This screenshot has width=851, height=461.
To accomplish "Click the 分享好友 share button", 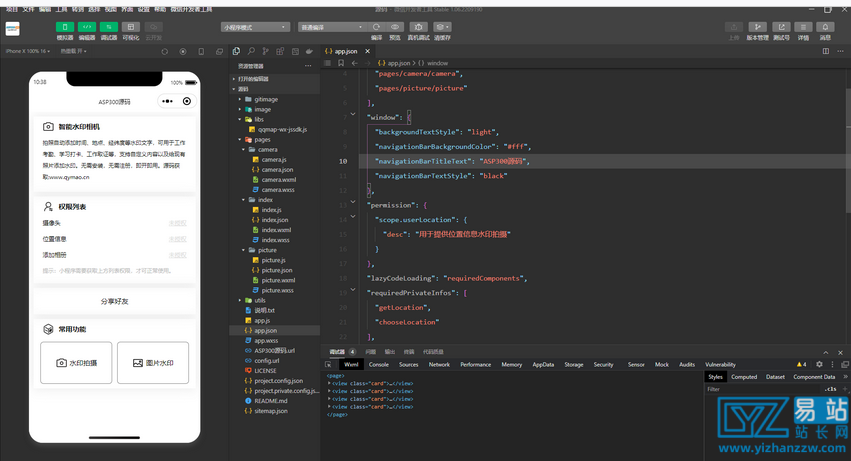I will 114,301.
